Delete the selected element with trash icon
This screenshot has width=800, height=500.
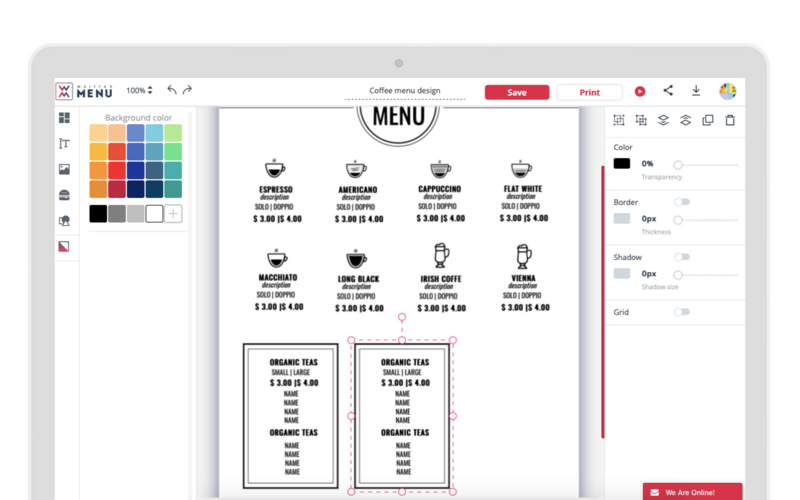tap(730, 120)
